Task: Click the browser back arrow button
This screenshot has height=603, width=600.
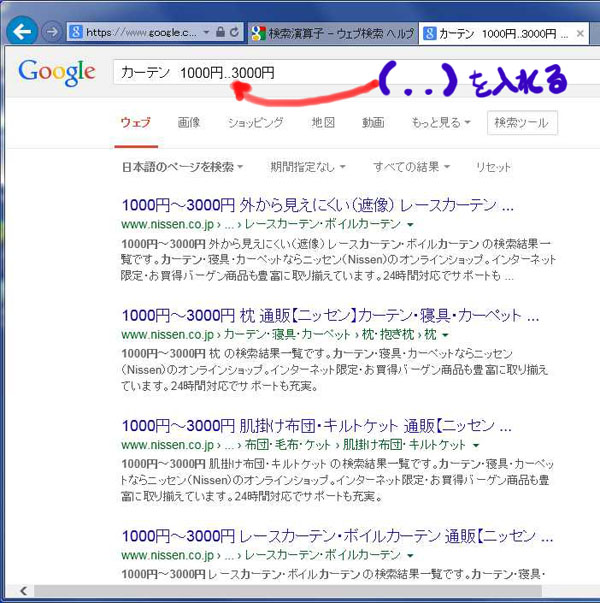Action: pyautogui.click(x=22, y=32)
